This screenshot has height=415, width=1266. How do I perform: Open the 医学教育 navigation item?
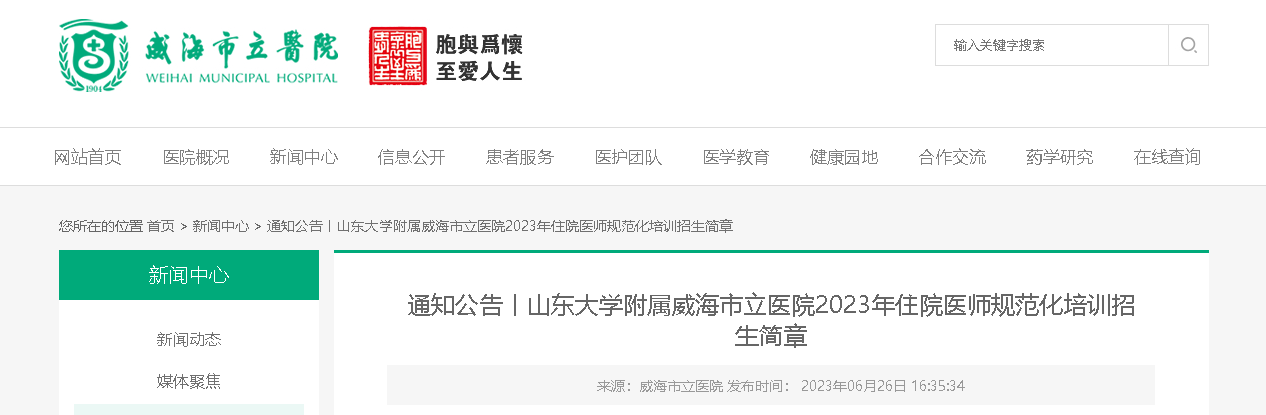point(736,157)
